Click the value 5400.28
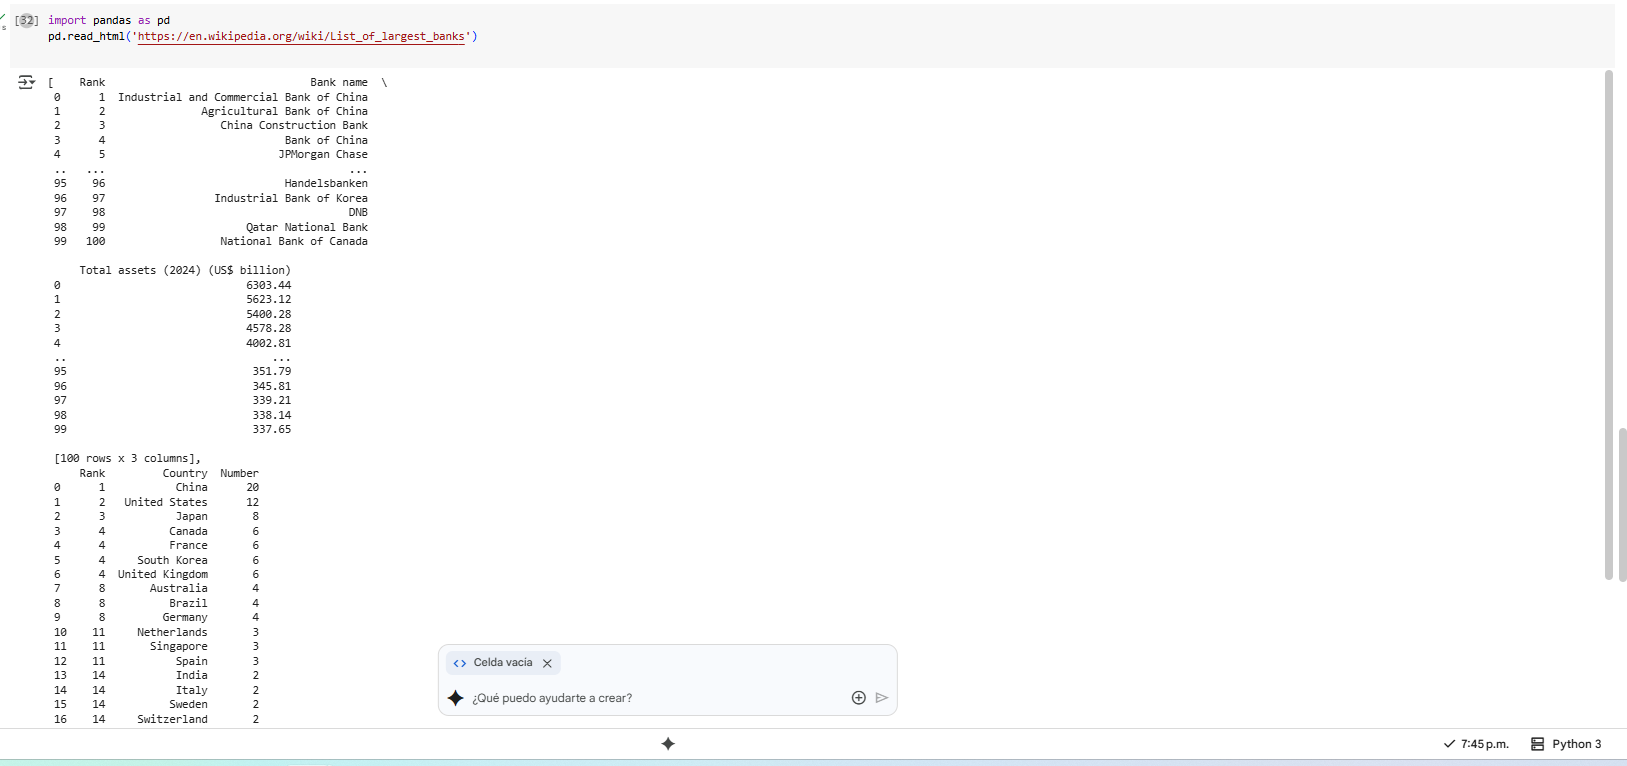The image size is (1627, 766). (x=269, y=314)
